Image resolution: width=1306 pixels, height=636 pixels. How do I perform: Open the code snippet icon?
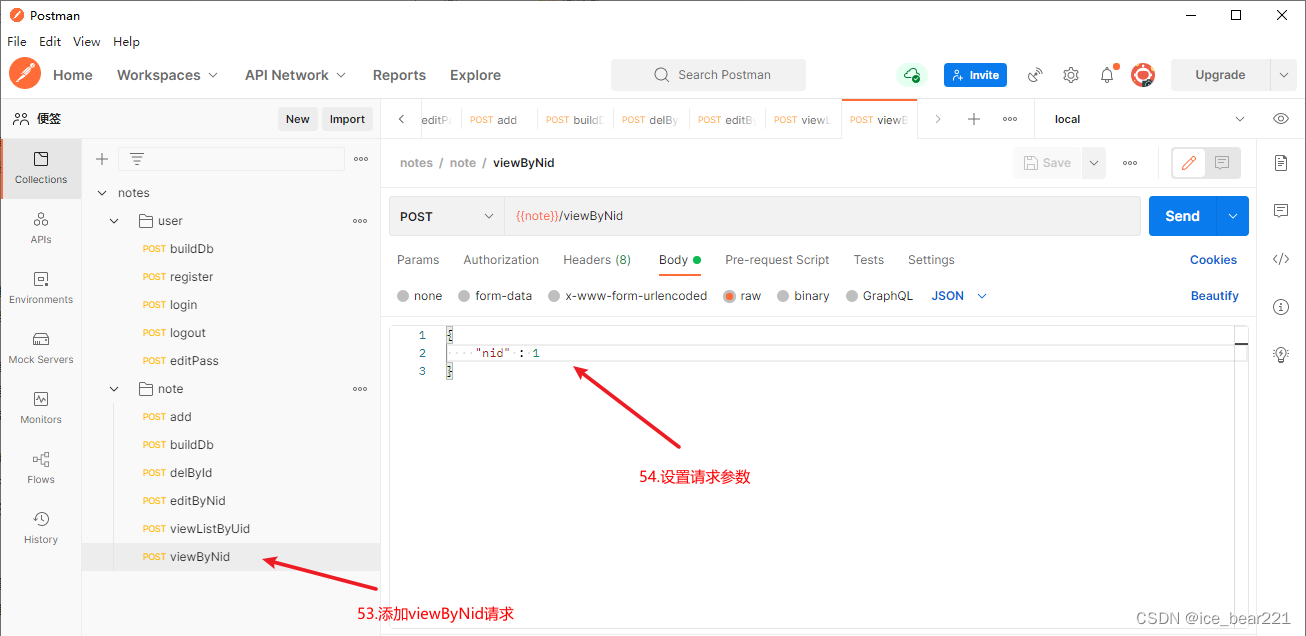[1281, 259]
